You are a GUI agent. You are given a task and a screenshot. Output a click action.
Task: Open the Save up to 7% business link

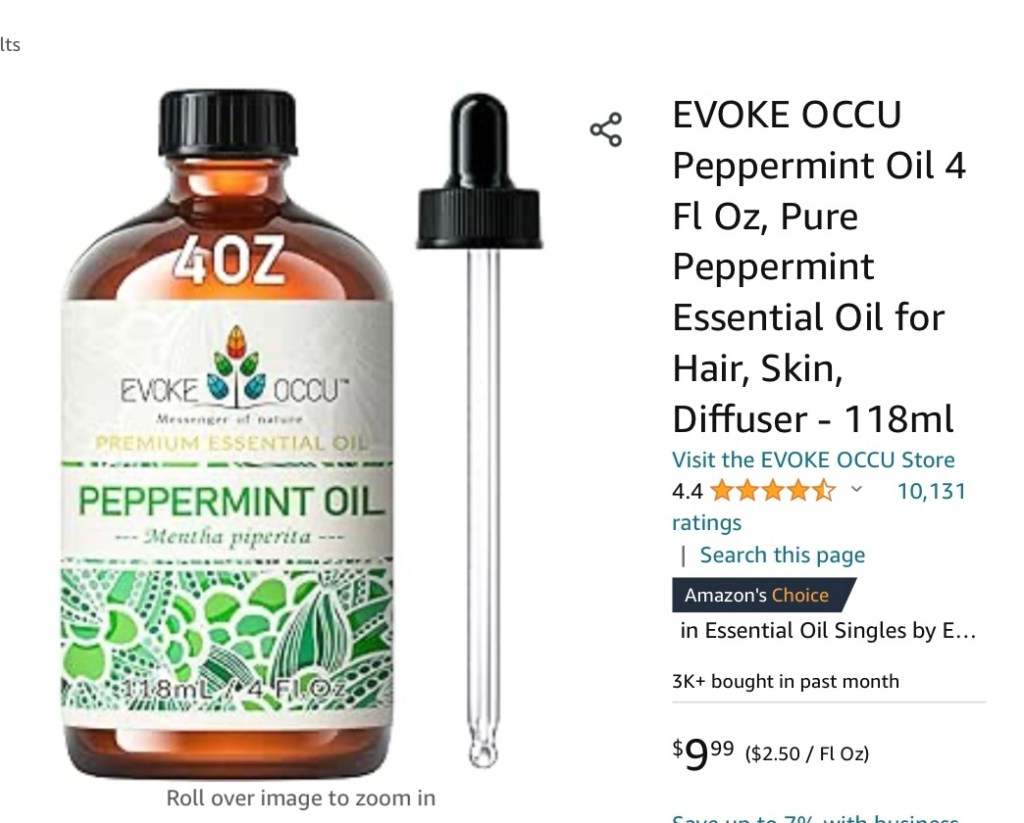tap(816, 818)
